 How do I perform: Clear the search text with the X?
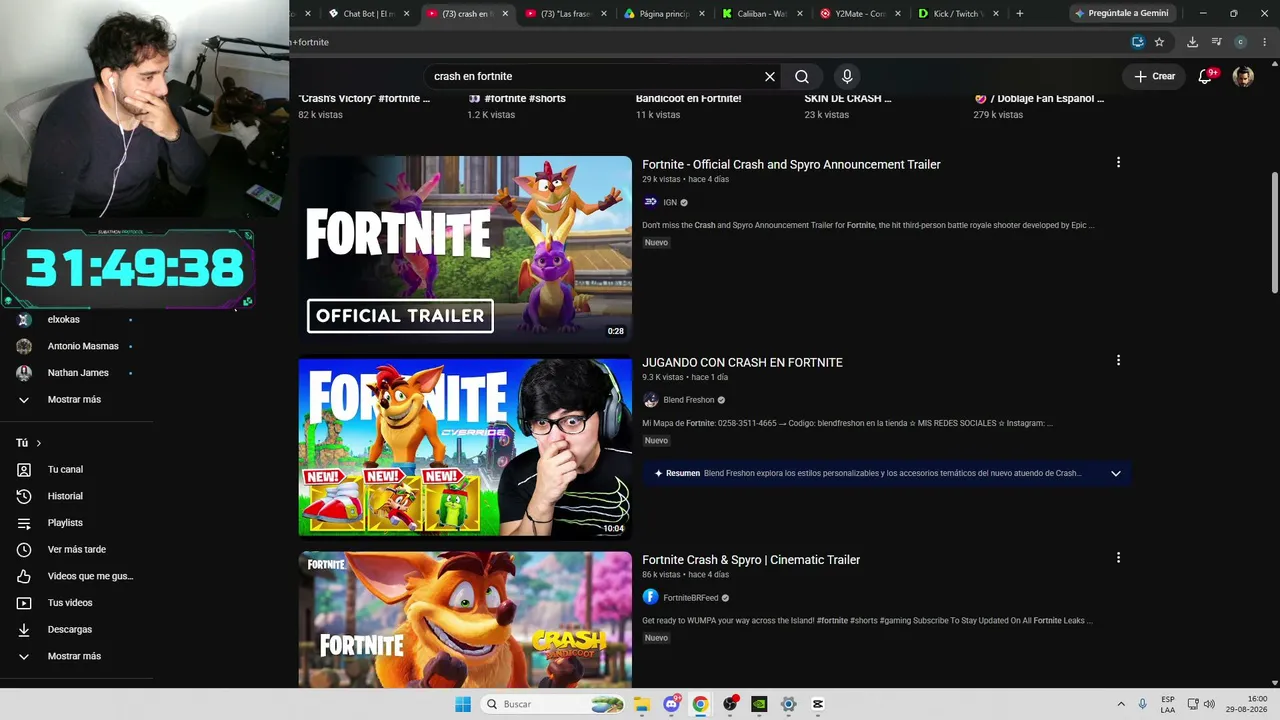[x=770, y=77]
